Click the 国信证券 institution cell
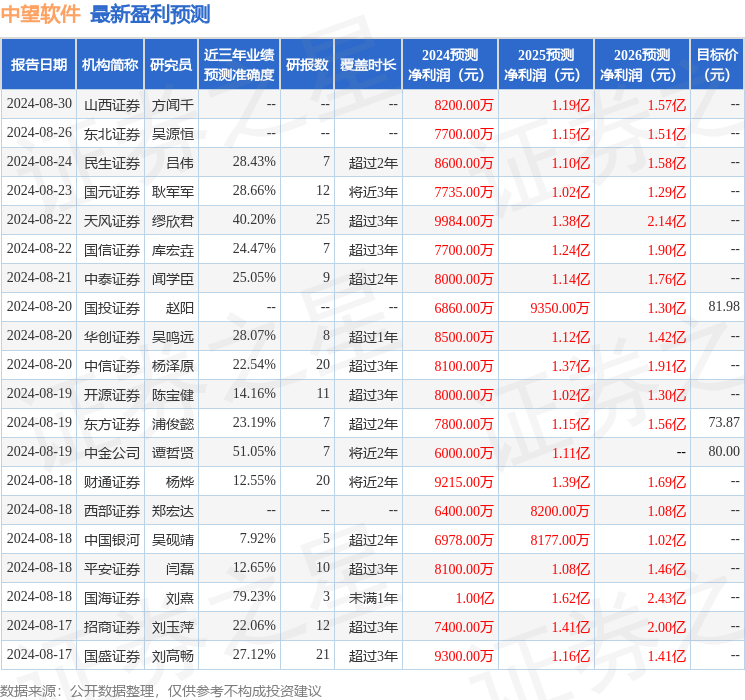Image resolution: width=745 pixels, height=700 pixels. click(x=112, y=250)
